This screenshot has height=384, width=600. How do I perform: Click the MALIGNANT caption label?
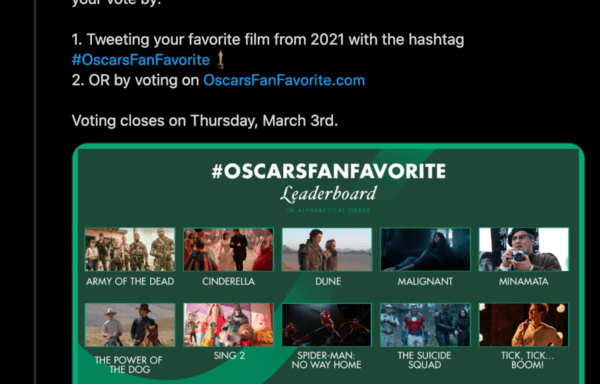click(425, 281)
